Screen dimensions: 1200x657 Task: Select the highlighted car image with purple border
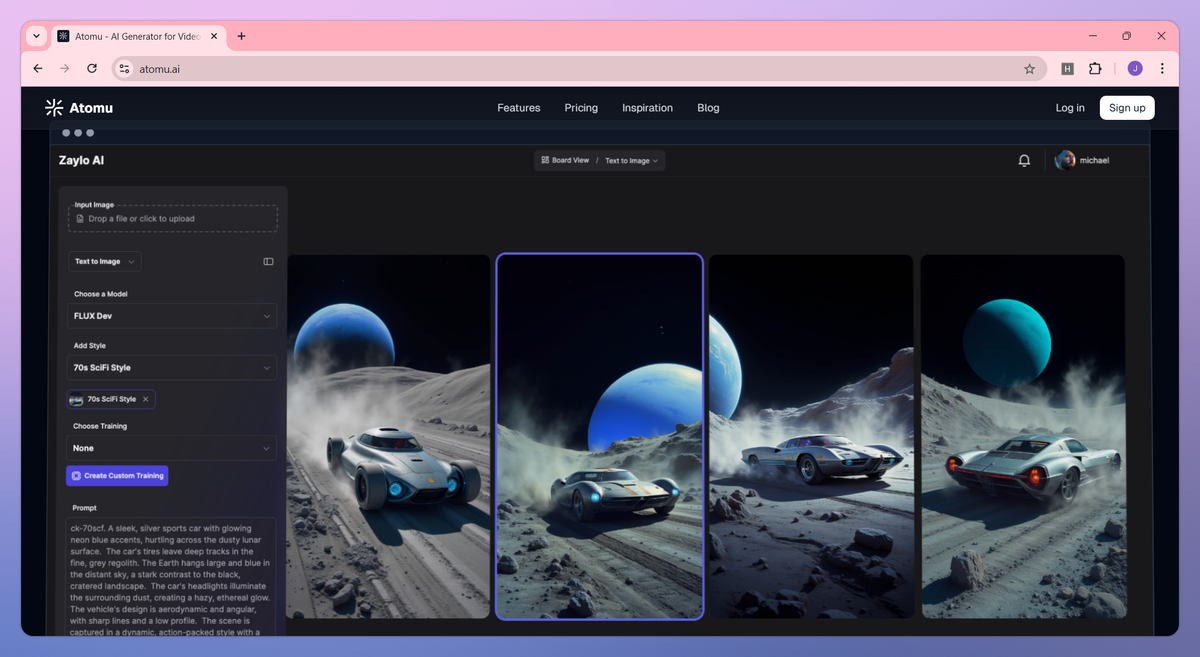[600, 436]
